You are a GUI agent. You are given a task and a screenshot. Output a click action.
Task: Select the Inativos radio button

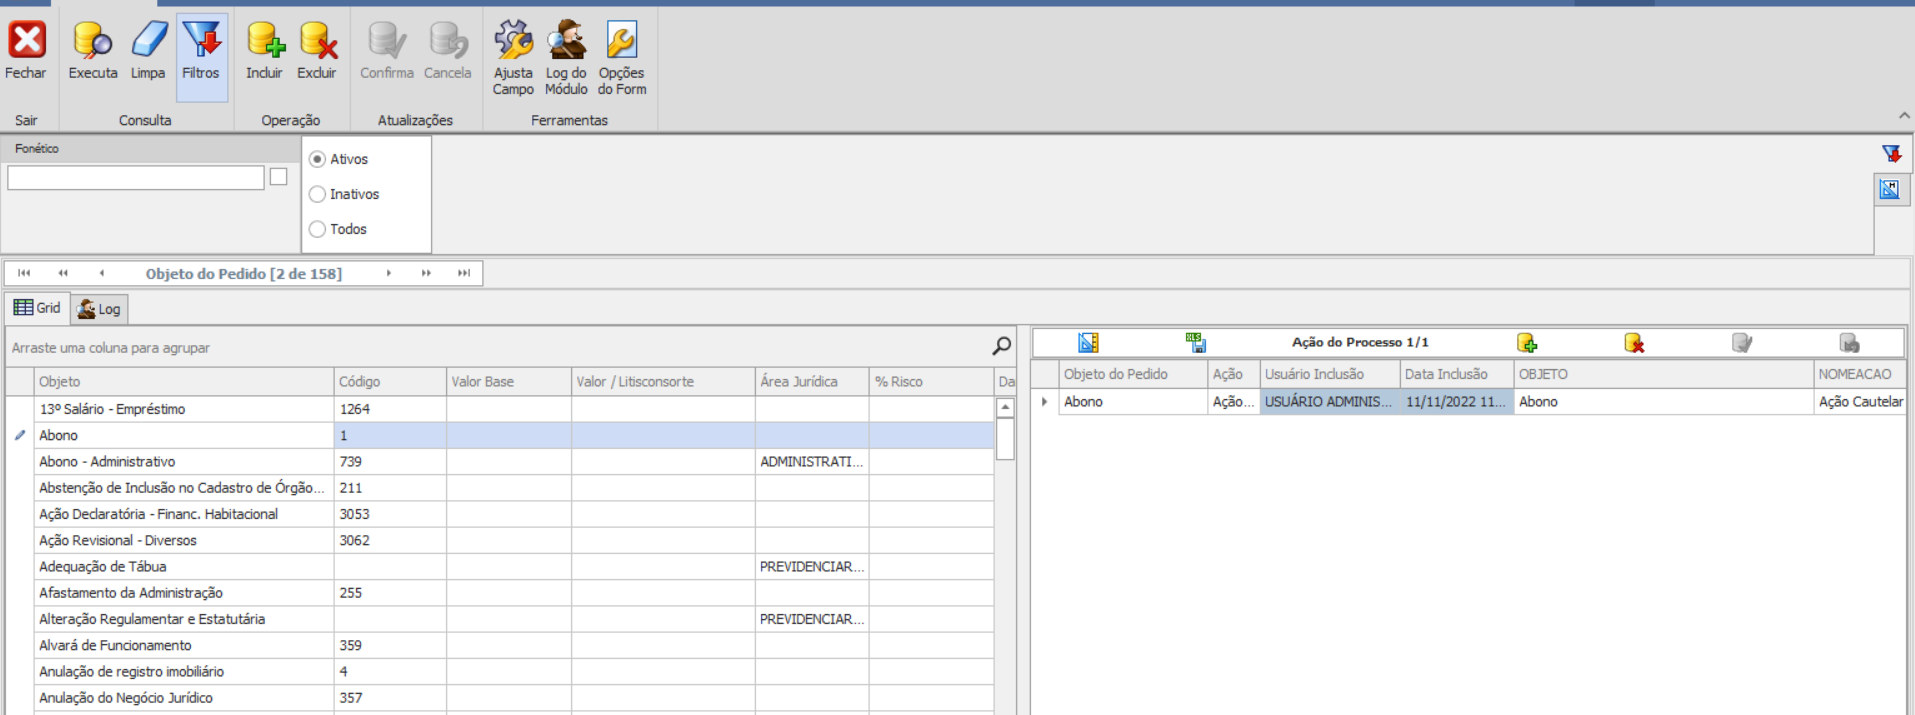(317, 194)
